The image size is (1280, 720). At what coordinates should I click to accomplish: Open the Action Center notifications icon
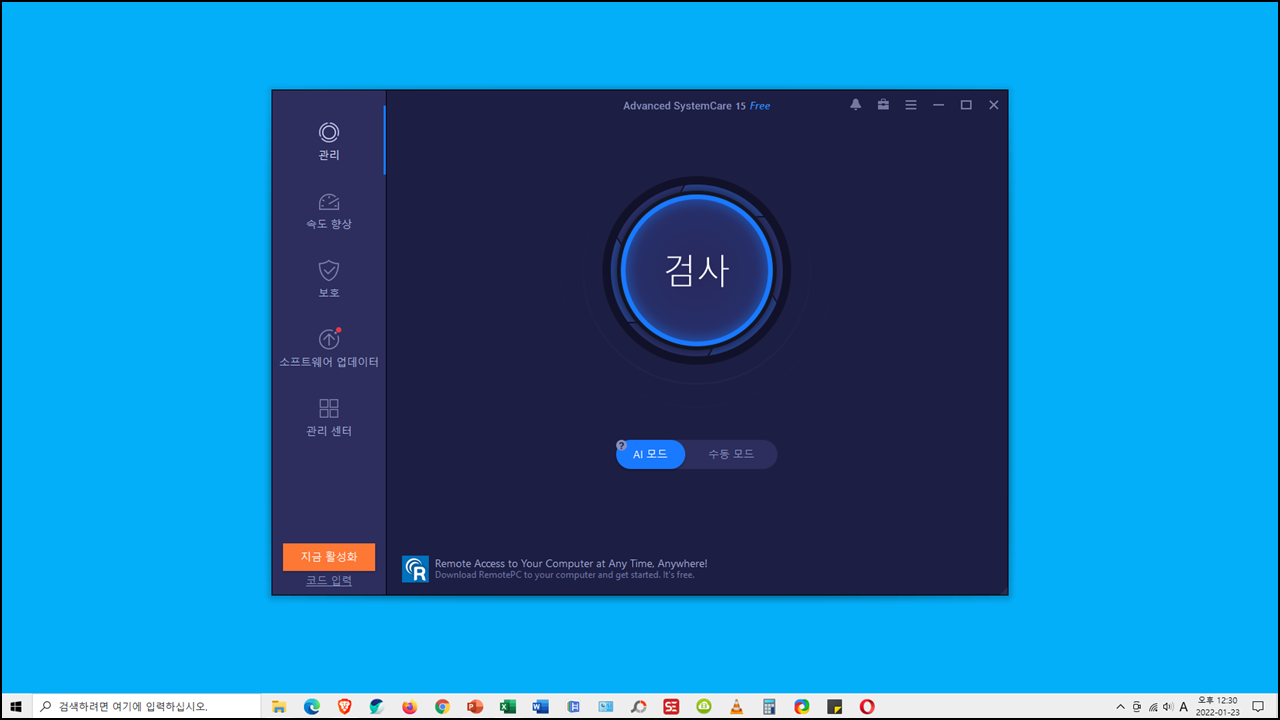1259,706
